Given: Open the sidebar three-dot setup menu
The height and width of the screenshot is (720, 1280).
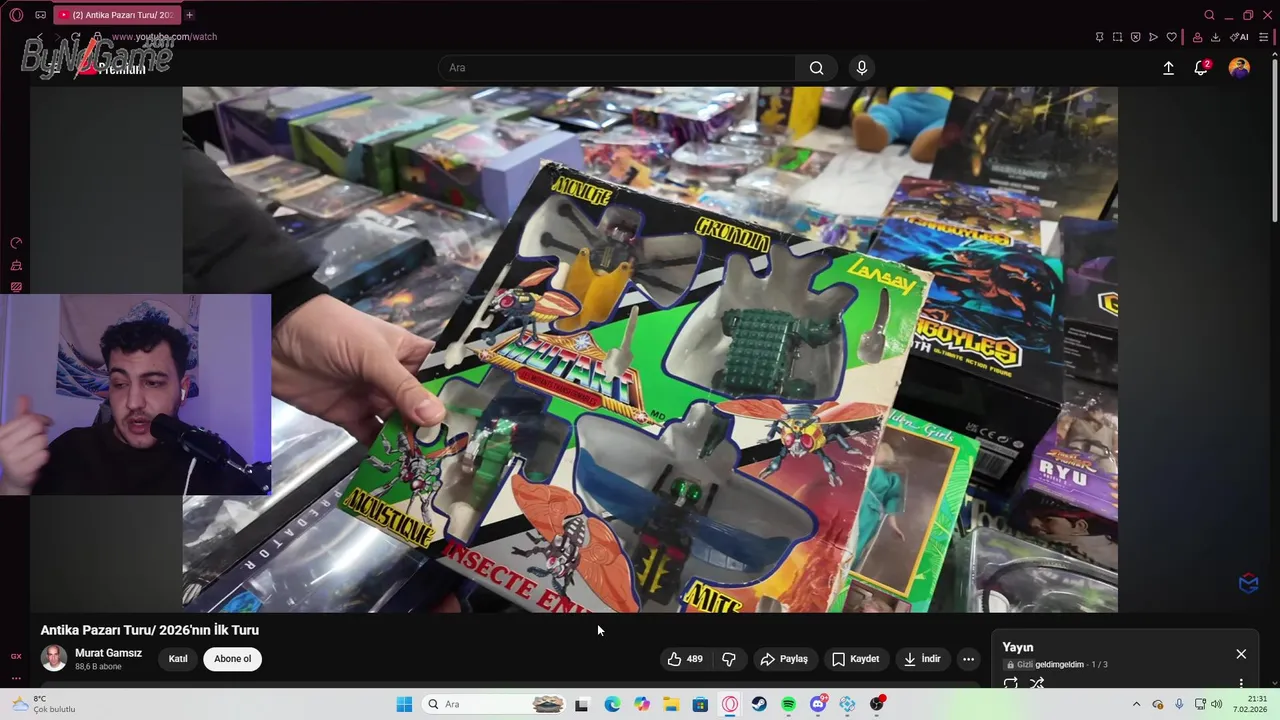Looking at the screenshot, I should point(16,678).
